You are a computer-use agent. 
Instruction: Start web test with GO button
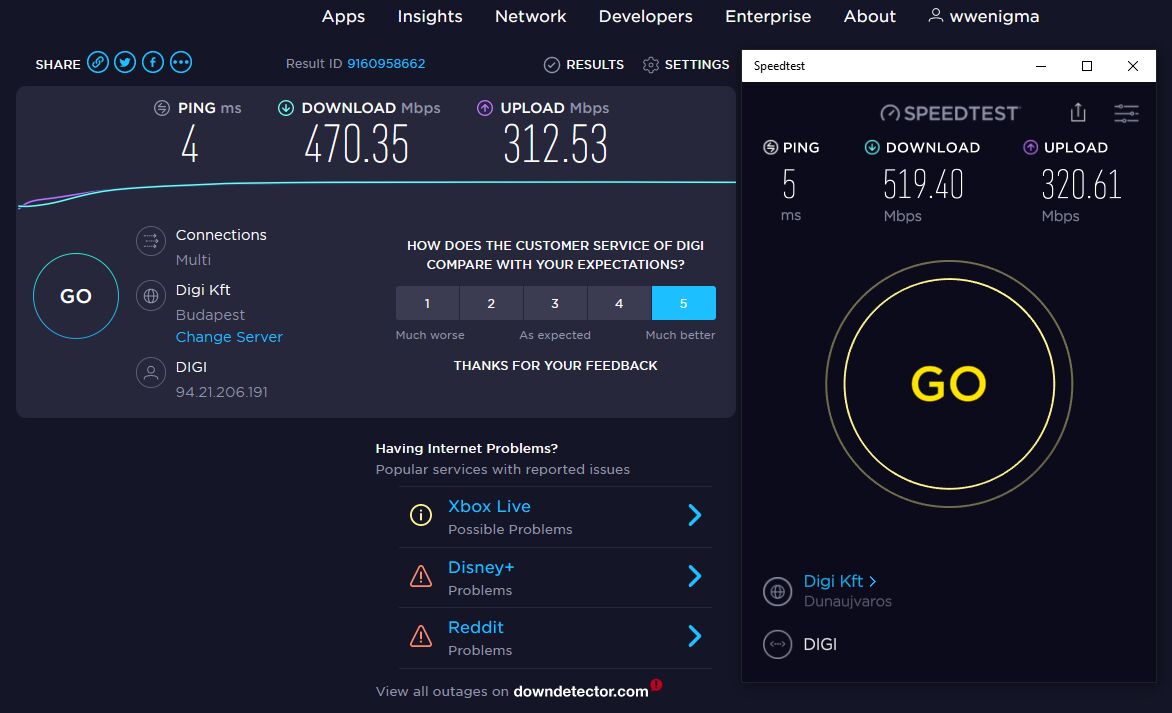75,296
